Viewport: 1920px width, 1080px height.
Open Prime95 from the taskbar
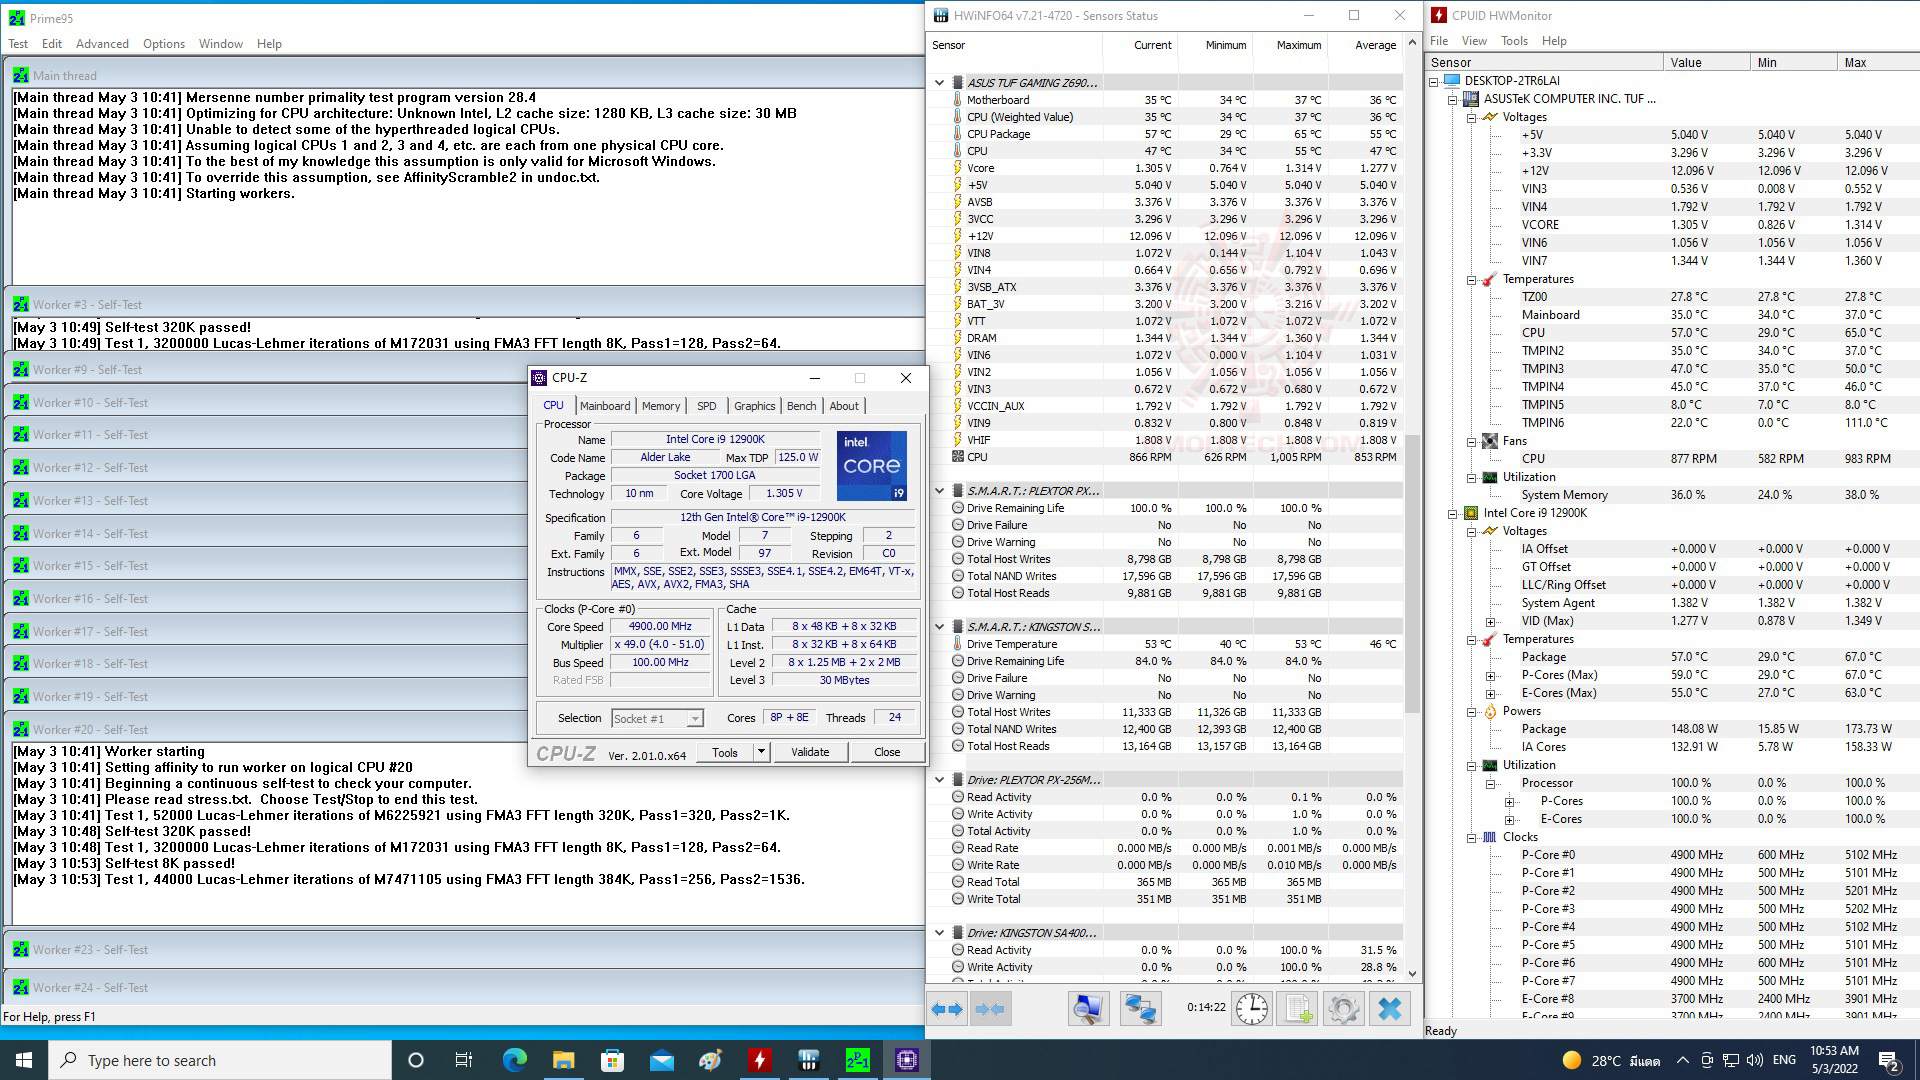857,1060
